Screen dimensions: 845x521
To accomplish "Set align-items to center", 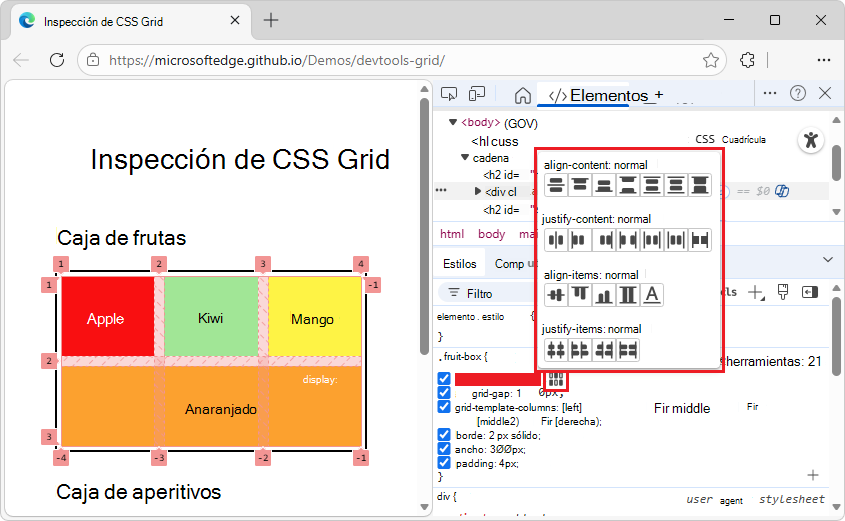I will 556,295.
